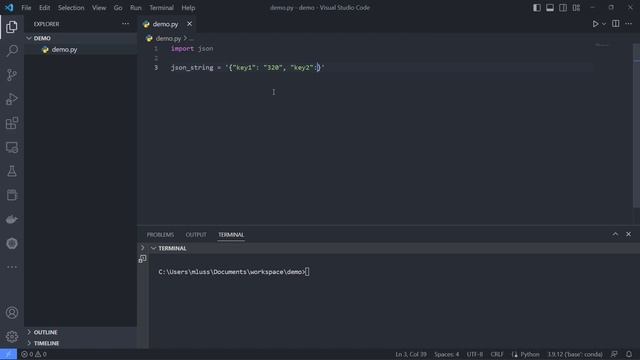Open the Manage gear icon

point(12,336)
